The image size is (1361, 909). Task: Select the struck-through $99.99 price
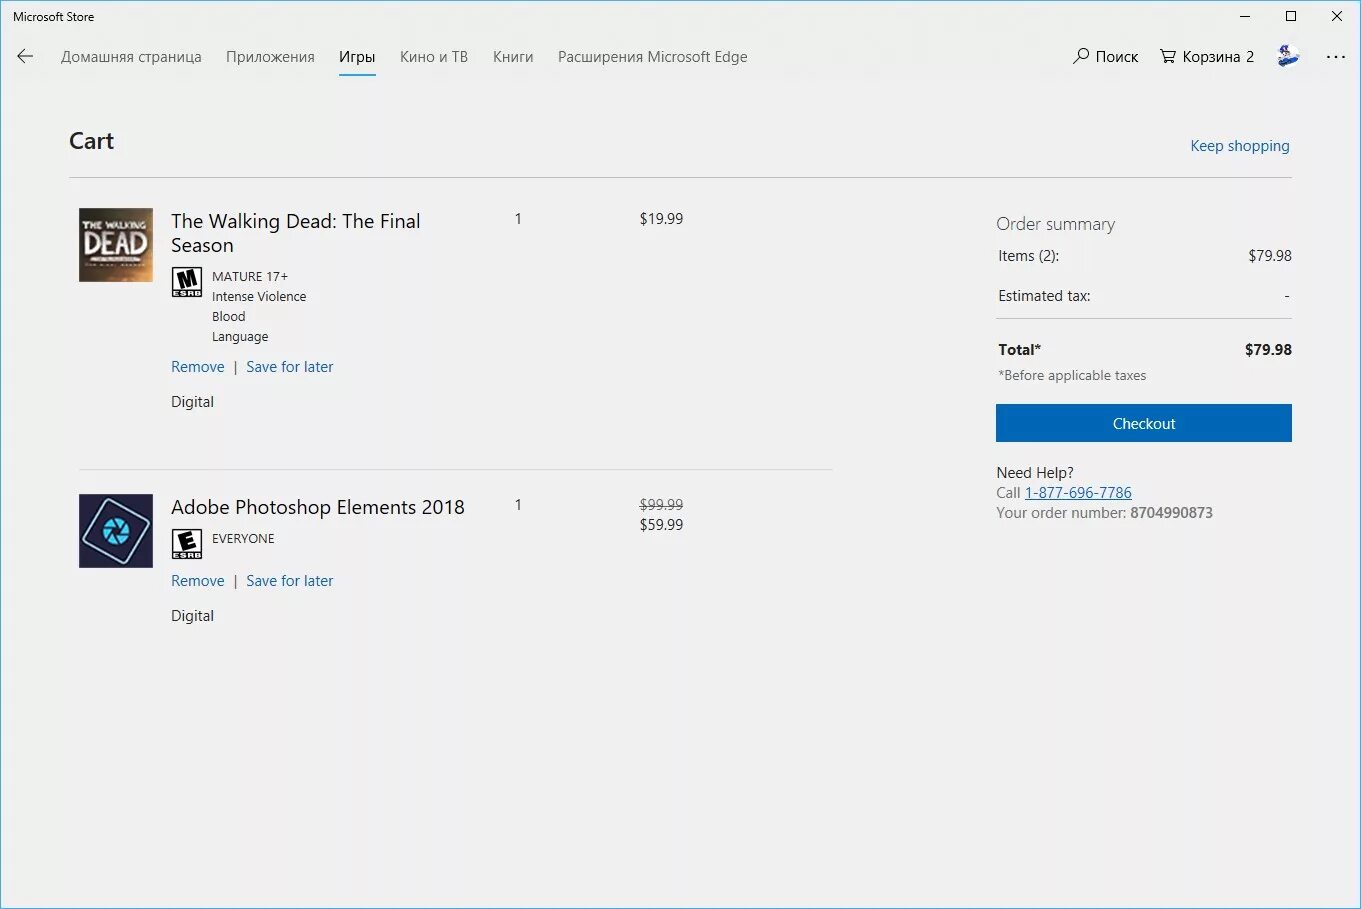661,505
